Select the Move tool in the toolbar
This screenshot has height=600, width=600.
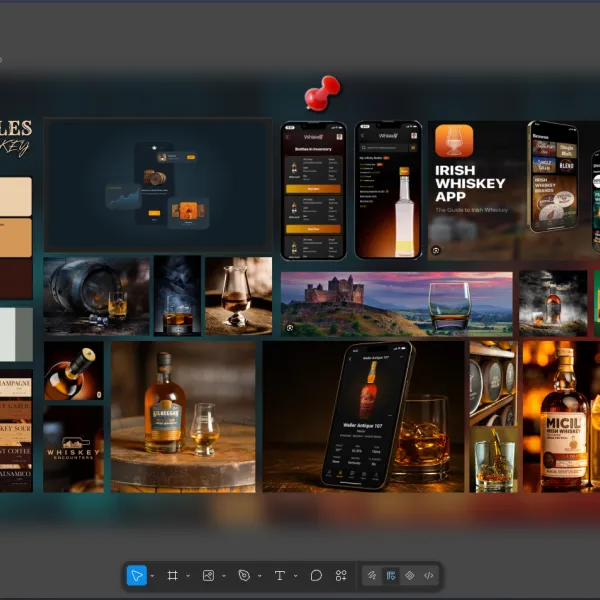point(137,575)
